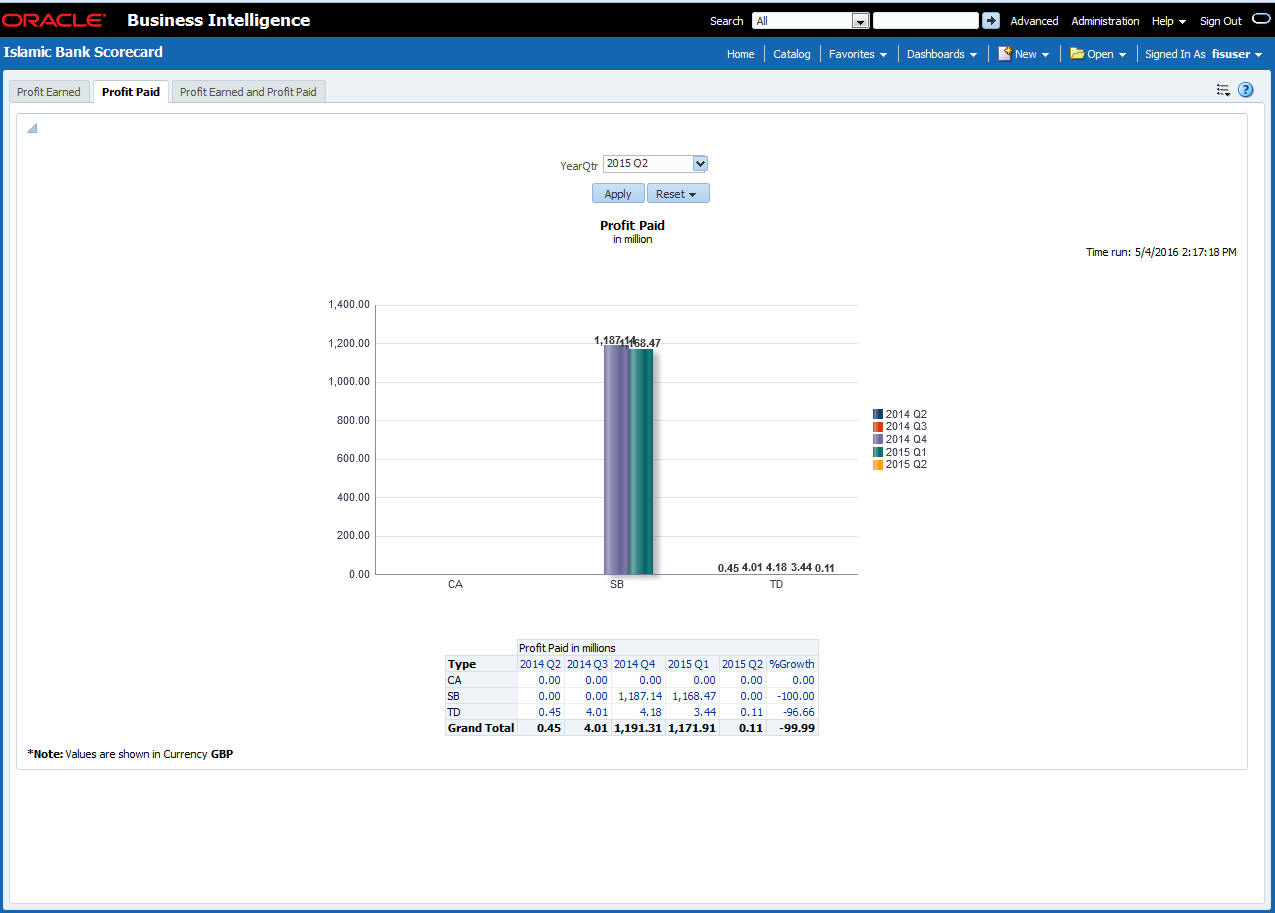This screenshot has height=913, width=1275.
Task: Open the Search scope All dropdown
Action: 860,21
